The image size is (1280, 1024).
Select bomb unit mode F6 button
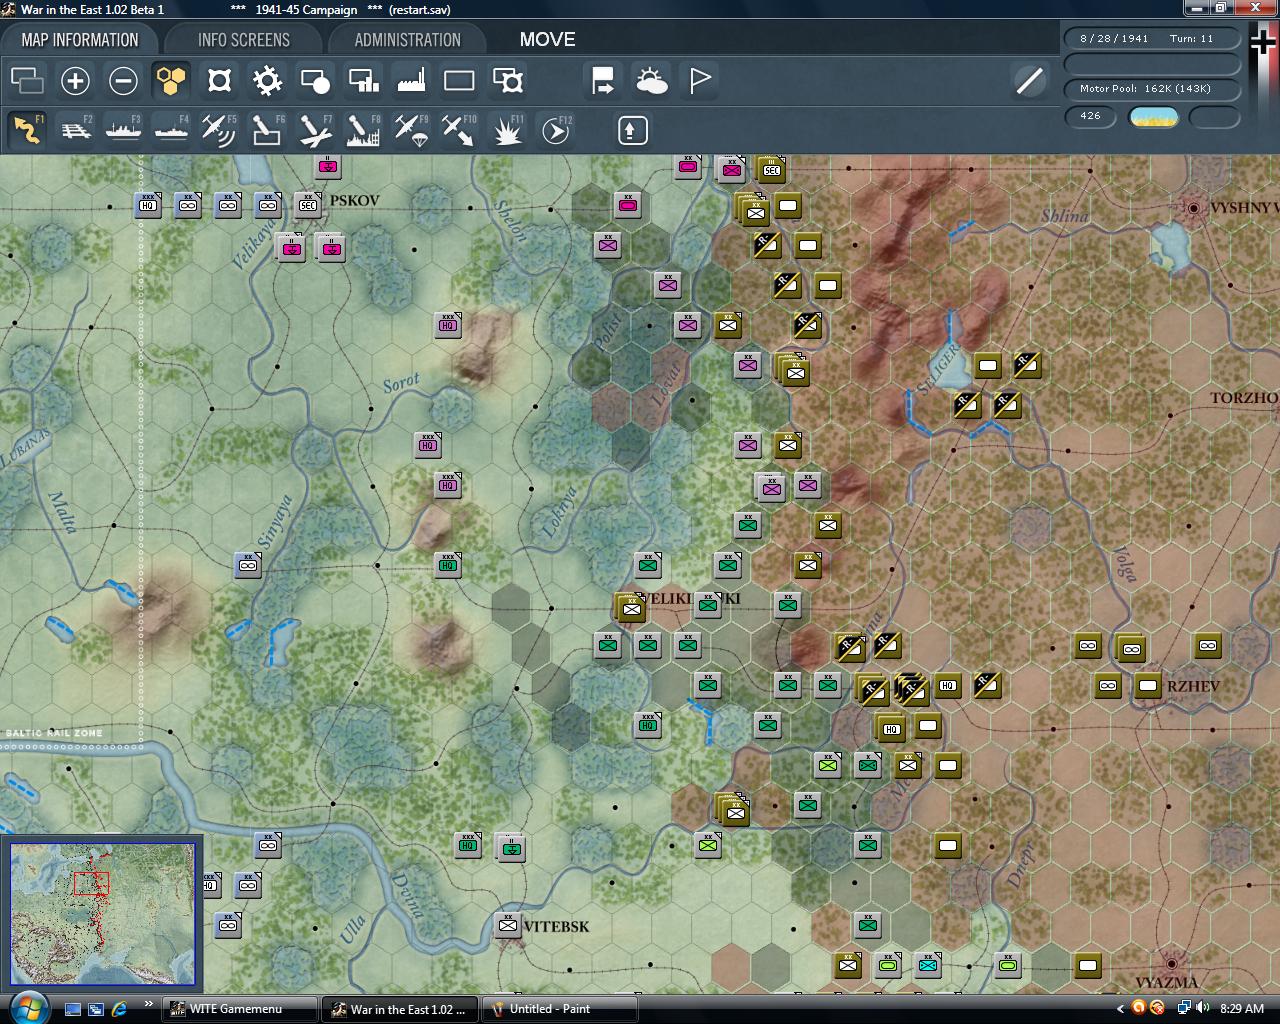point(267,130)
